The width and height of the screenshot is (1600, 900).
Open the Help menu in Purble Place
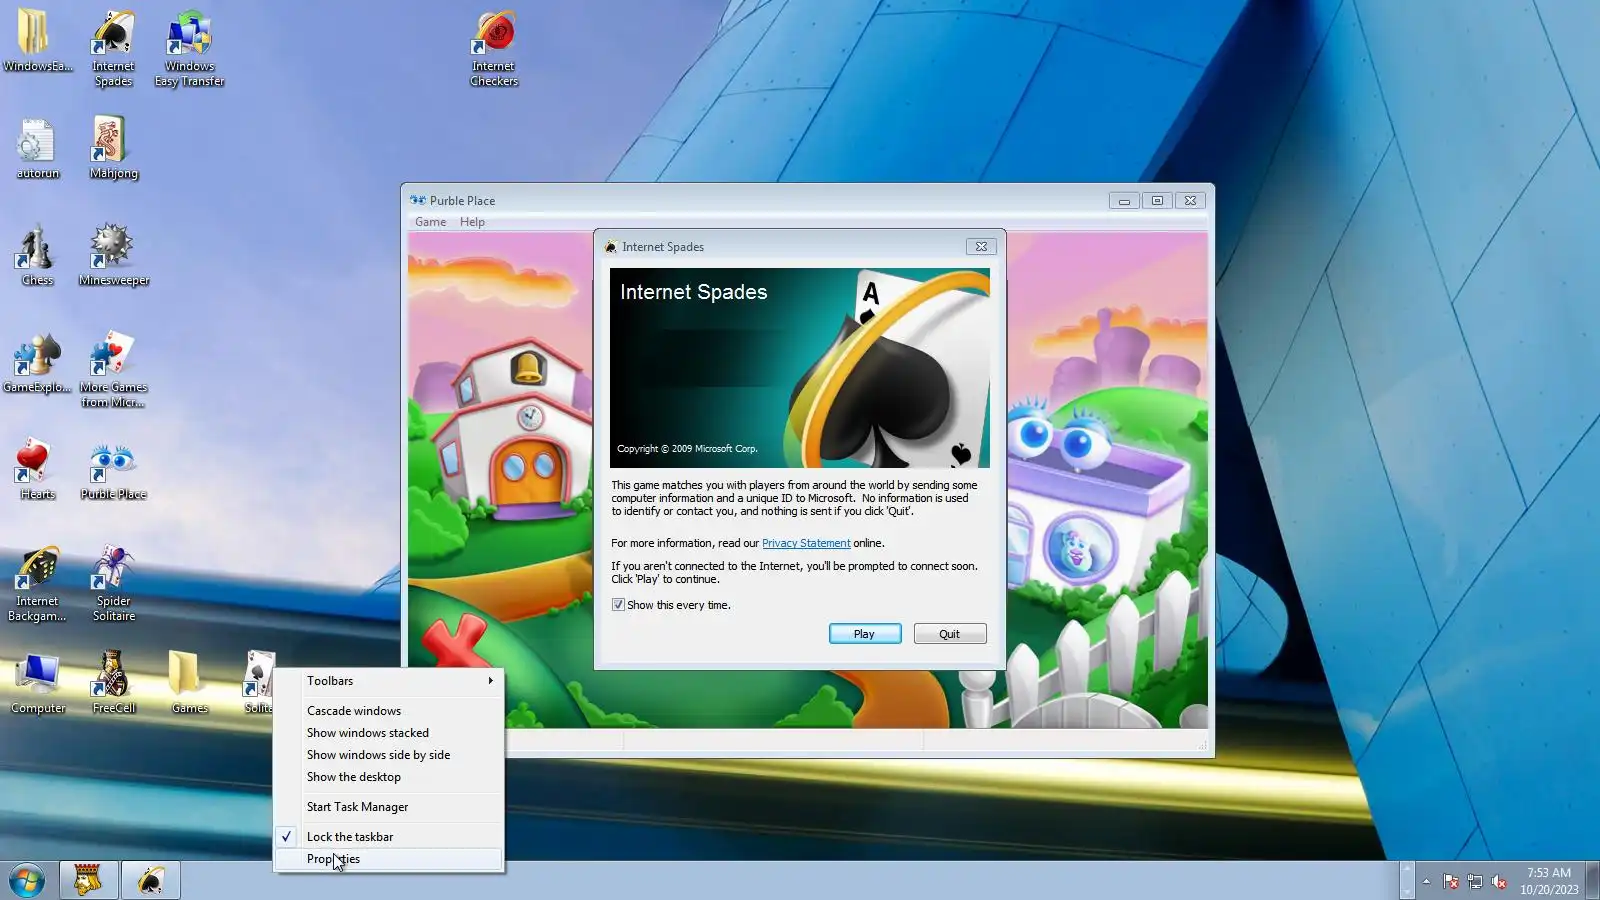(x=472, y=222)
